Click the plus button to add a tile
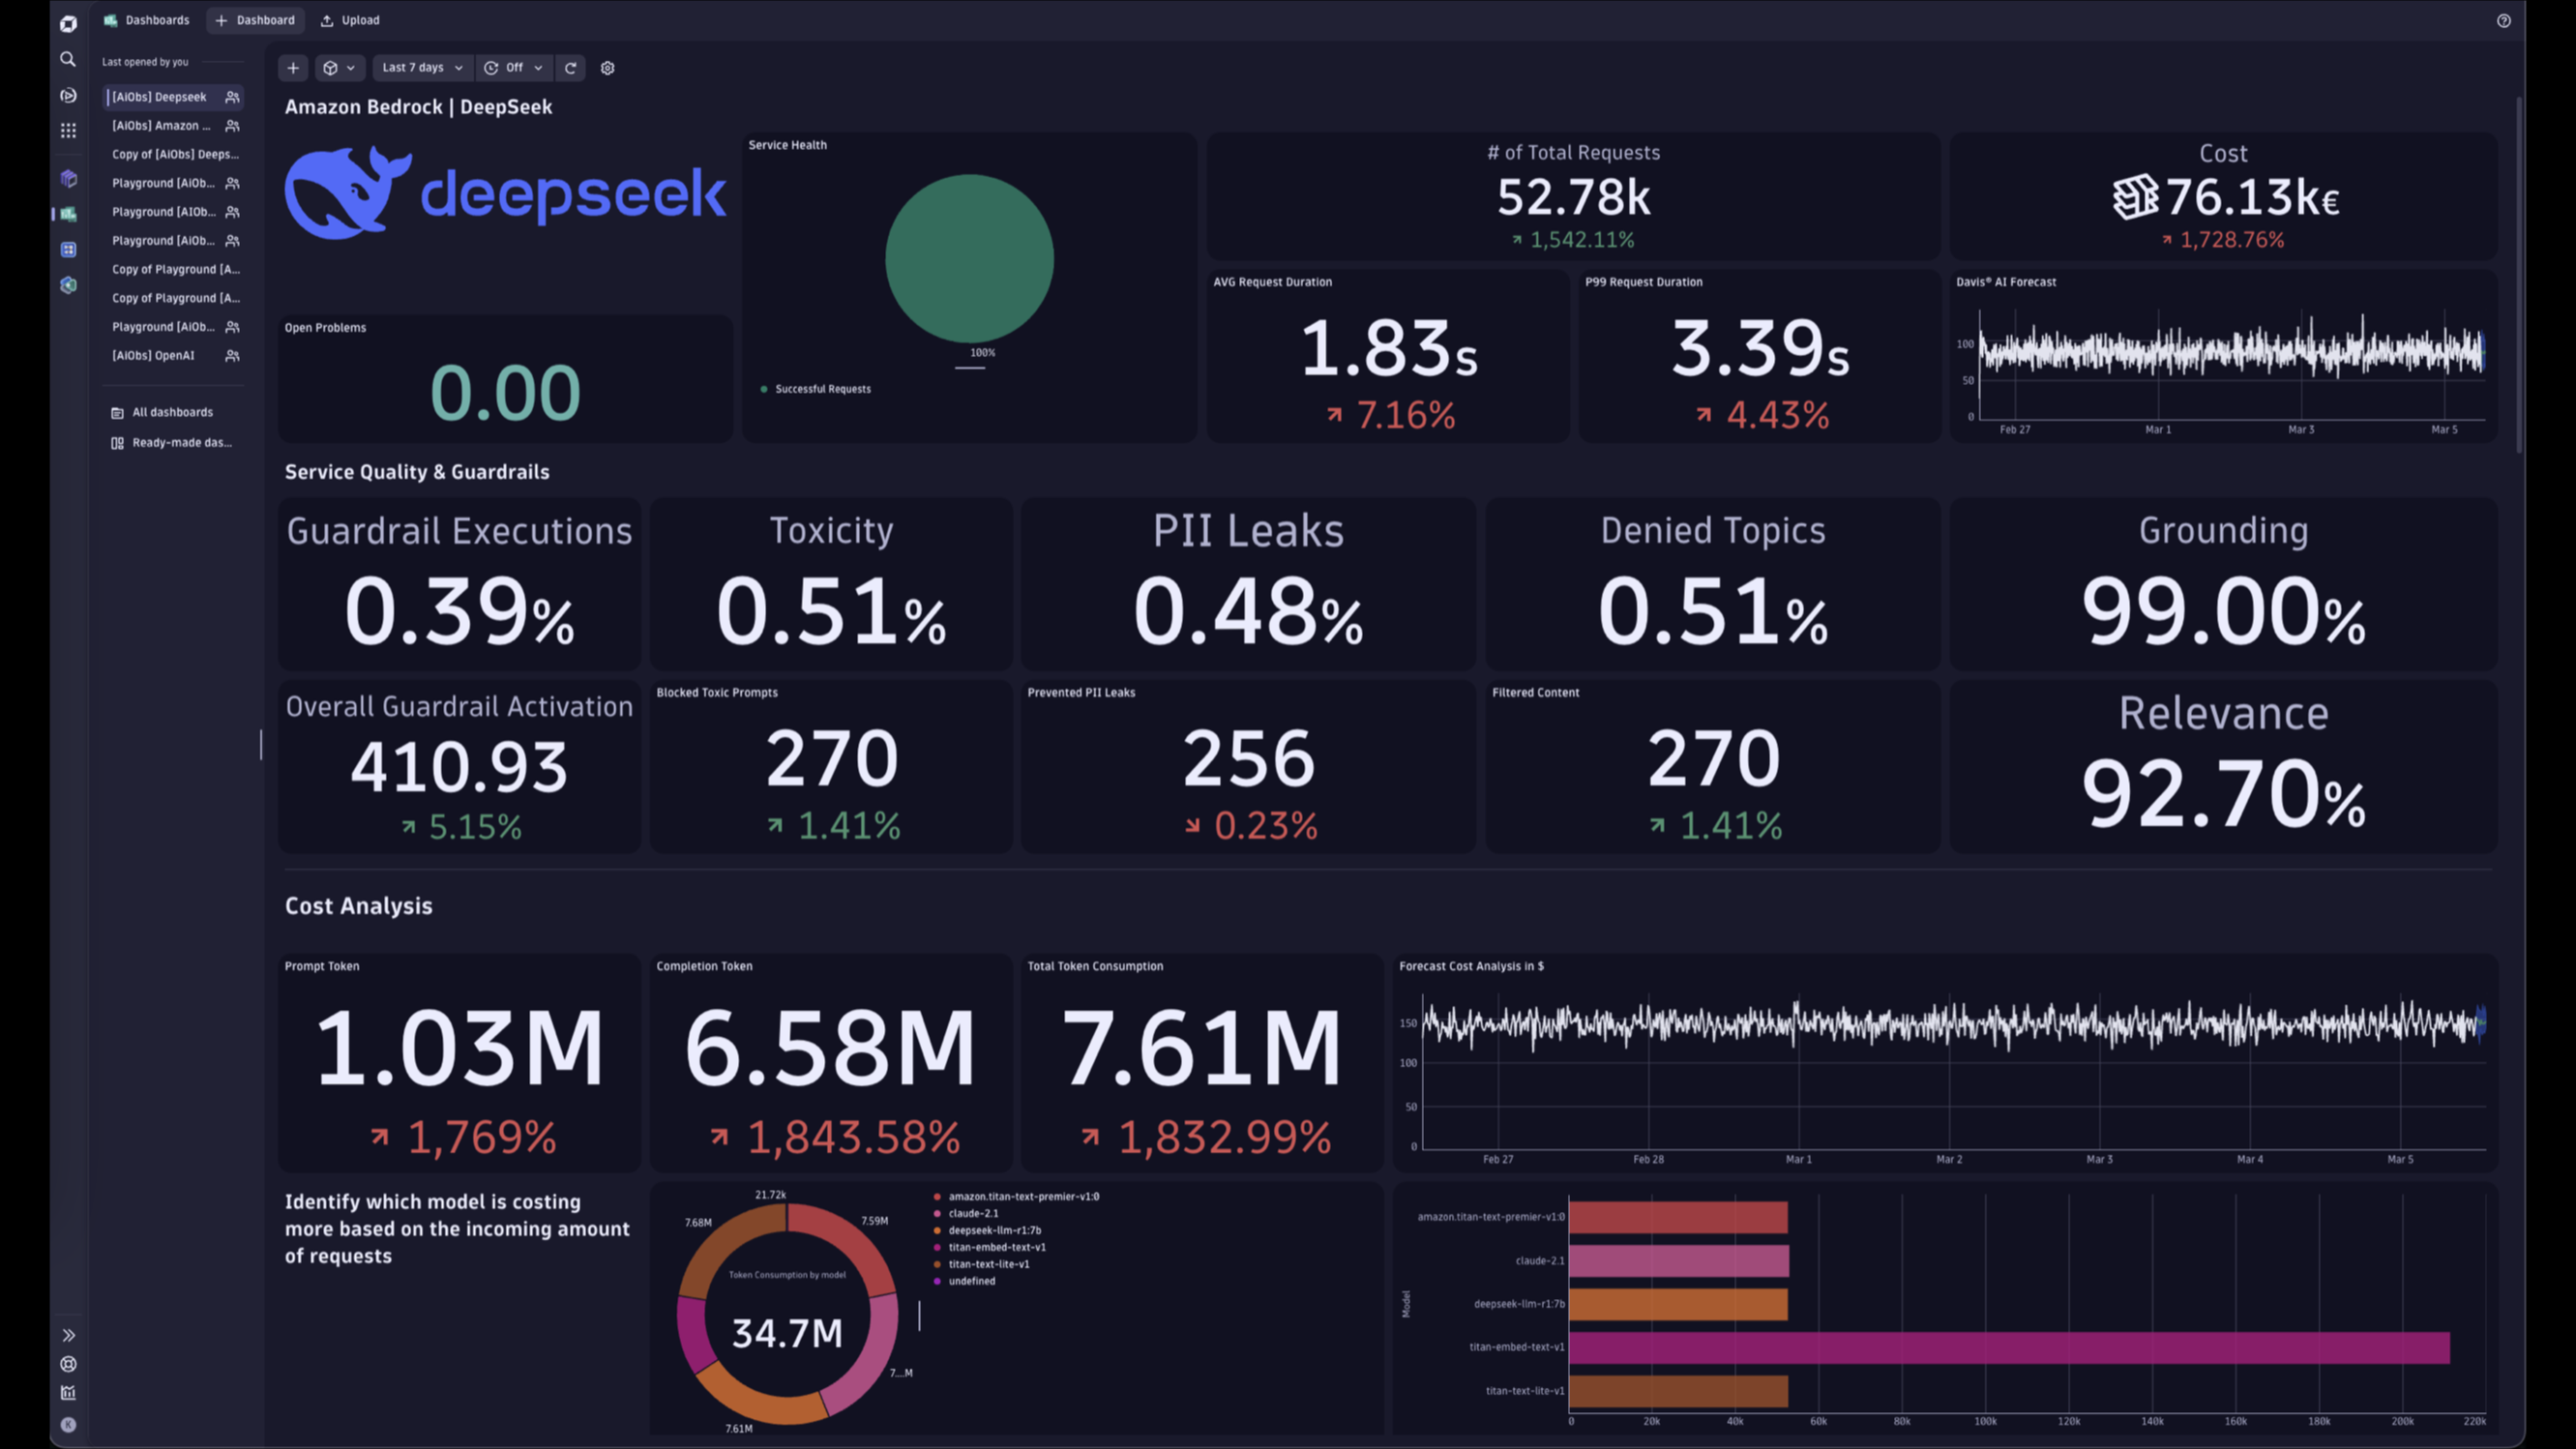The image size is (2576, 1449). click(x=293, y=68)
